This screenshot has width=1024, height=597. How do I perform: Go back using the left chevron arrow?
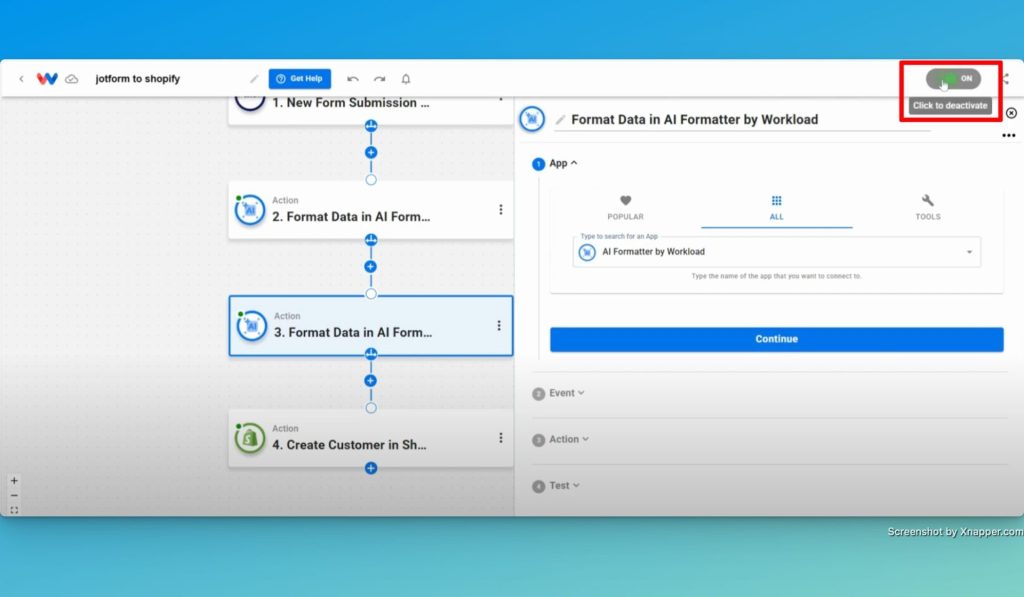[x=22, y=79]
